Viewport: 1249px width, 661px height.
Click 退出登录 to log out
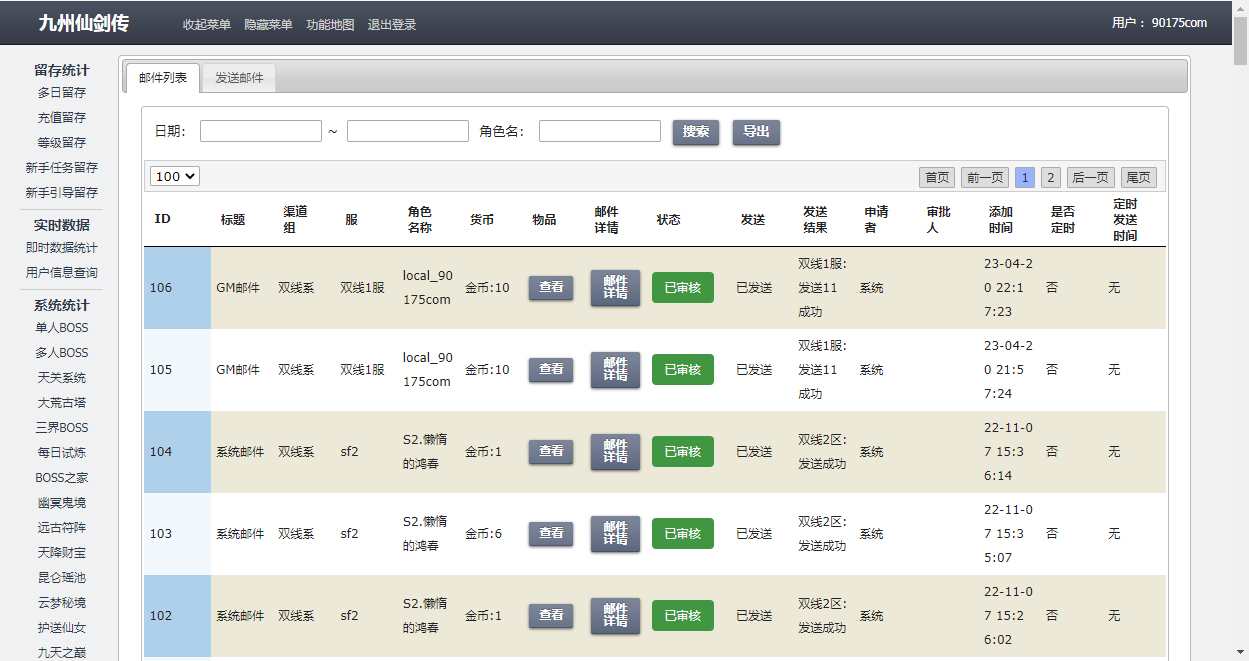point(392,25)
